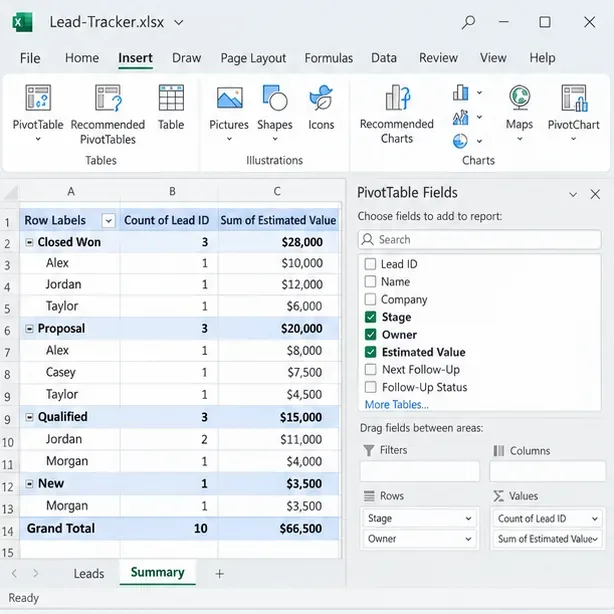Select column C header
Image resolution: width=614 pixels, height=614 pixels.
[277, 191]
